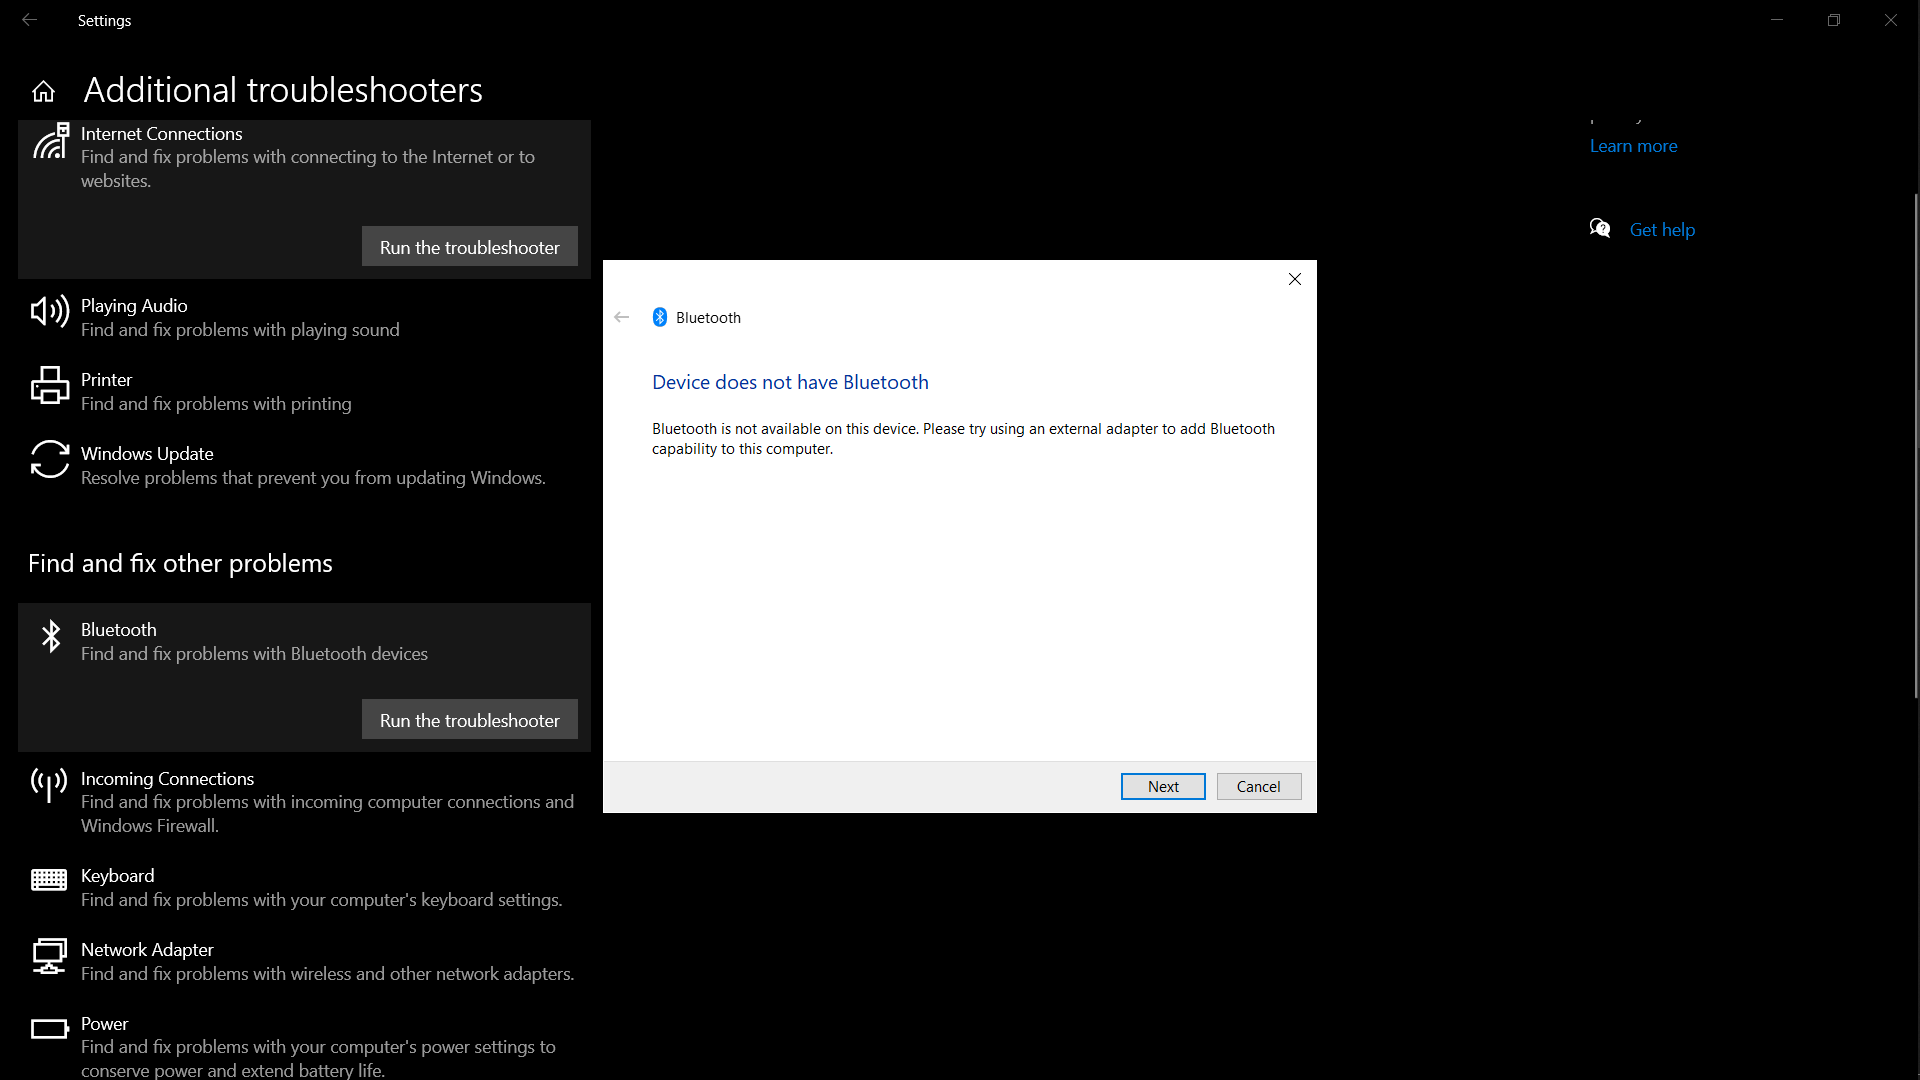Restore down the Settings window

coord(1834,20)
